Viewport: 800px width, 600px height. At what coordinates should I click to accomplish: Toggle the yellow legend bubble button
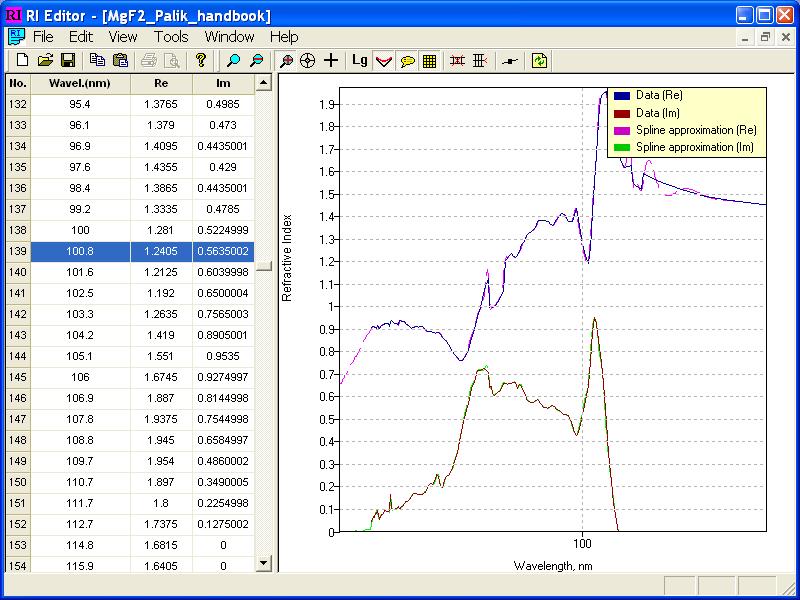pos(407,61)
